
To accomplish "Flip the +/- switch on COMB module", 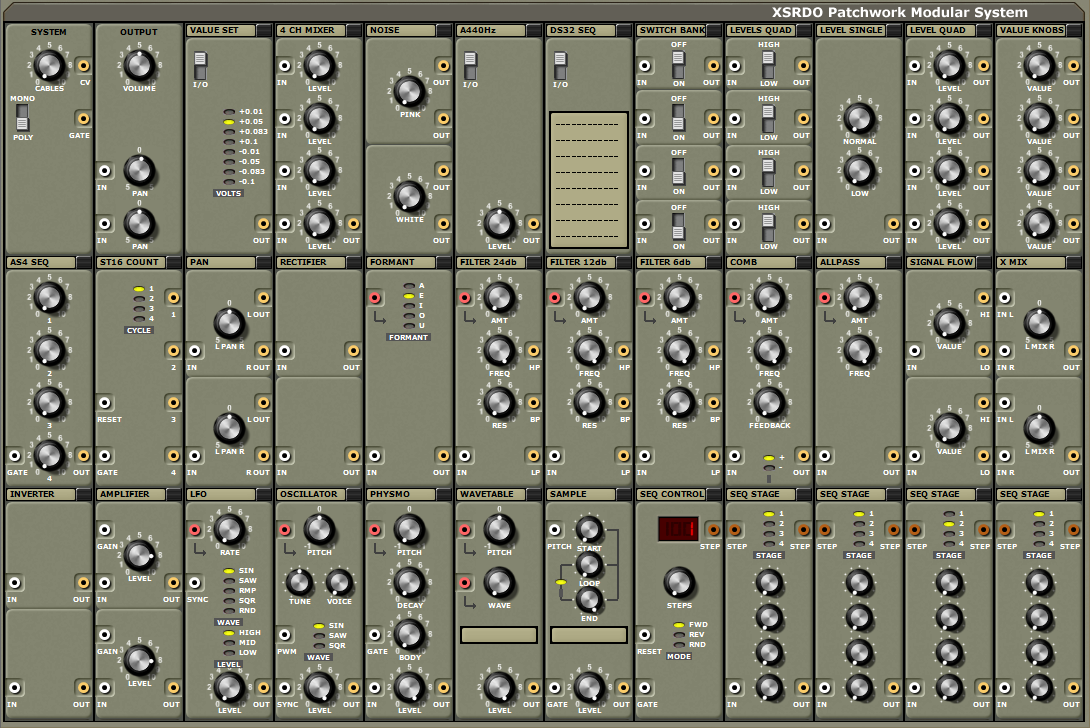I will [x=769, y=468].
